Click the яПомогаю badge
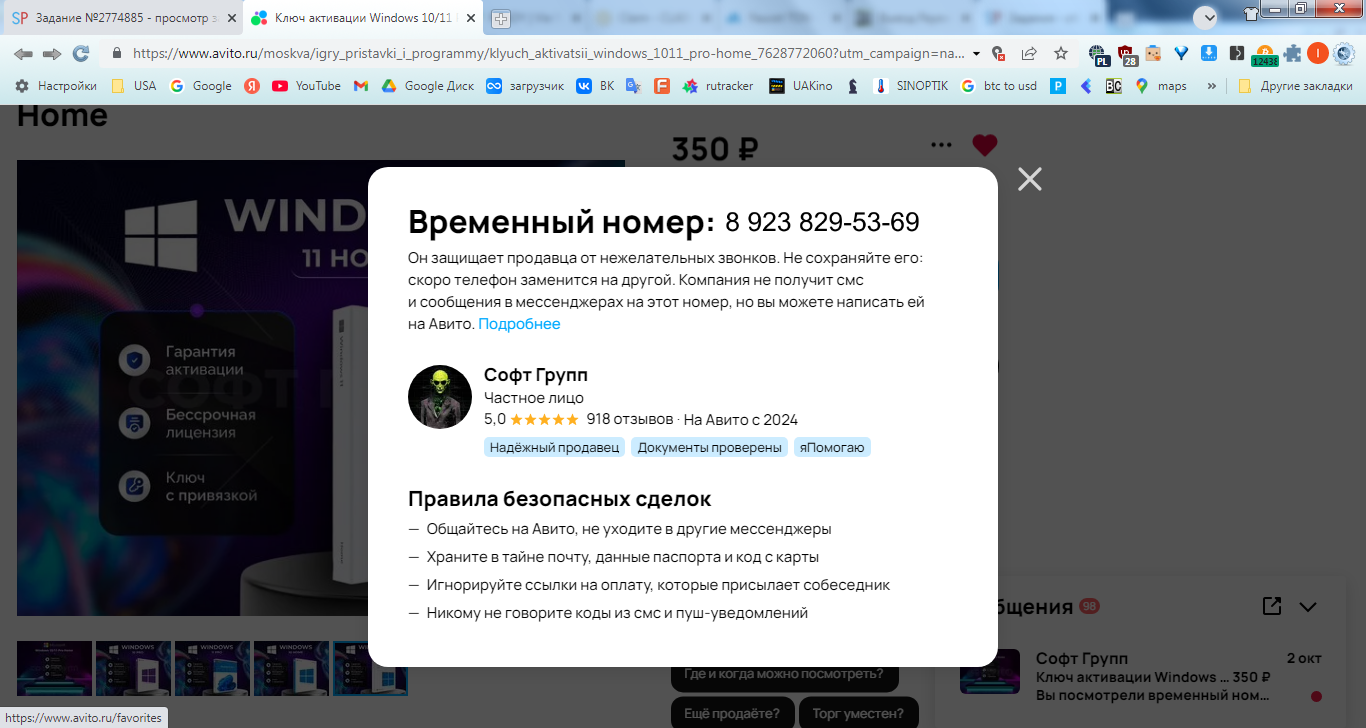Screen dimensions: 1366x728 833,447
